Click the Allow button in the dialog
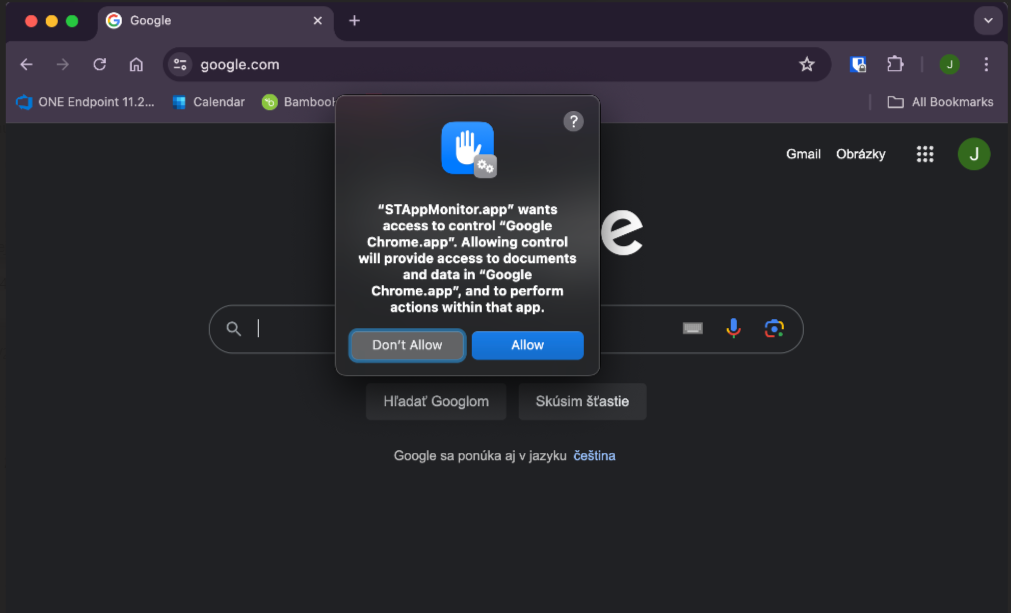The width and height of the screenshot is (1011, 613). point(527,345)
